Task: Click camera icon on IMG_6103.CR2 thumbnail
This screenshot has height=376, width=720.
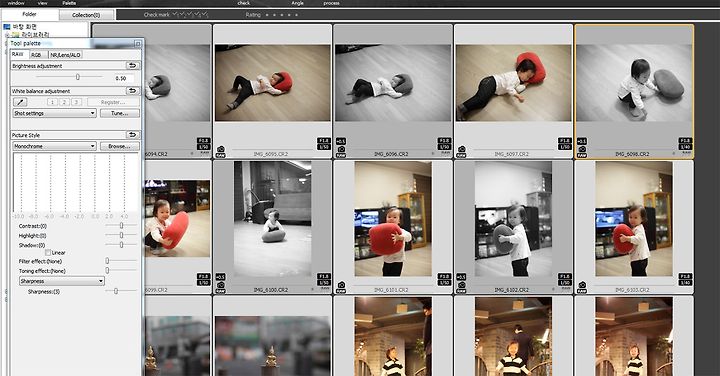Action: pos(582,286)
